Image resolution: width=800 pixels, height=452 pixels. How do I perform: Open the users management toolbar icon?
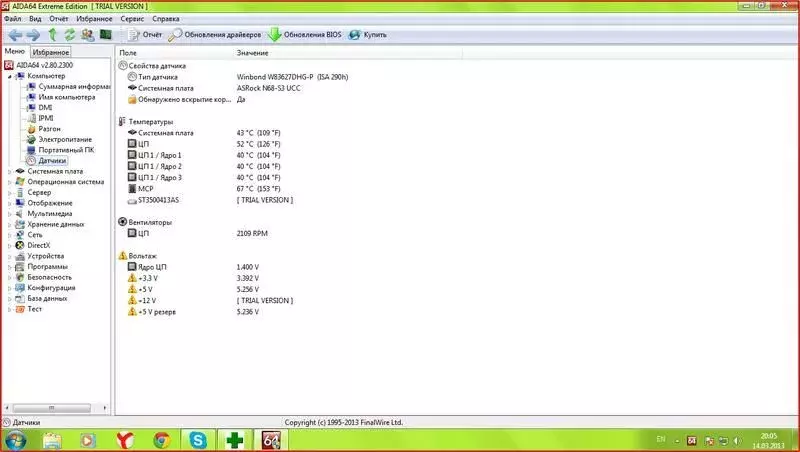(88, 35)
